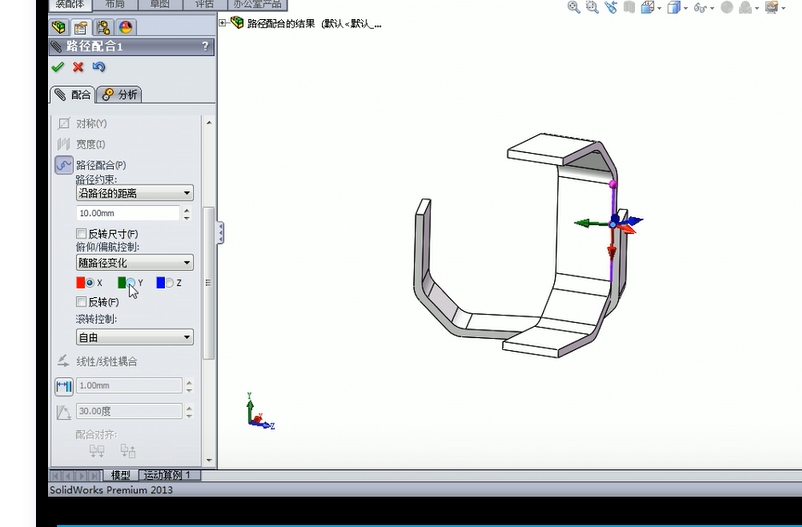The height and width of the screenshot is (527, 802).
Task: Click the Previous View icon
Action: tap(611, 7)
